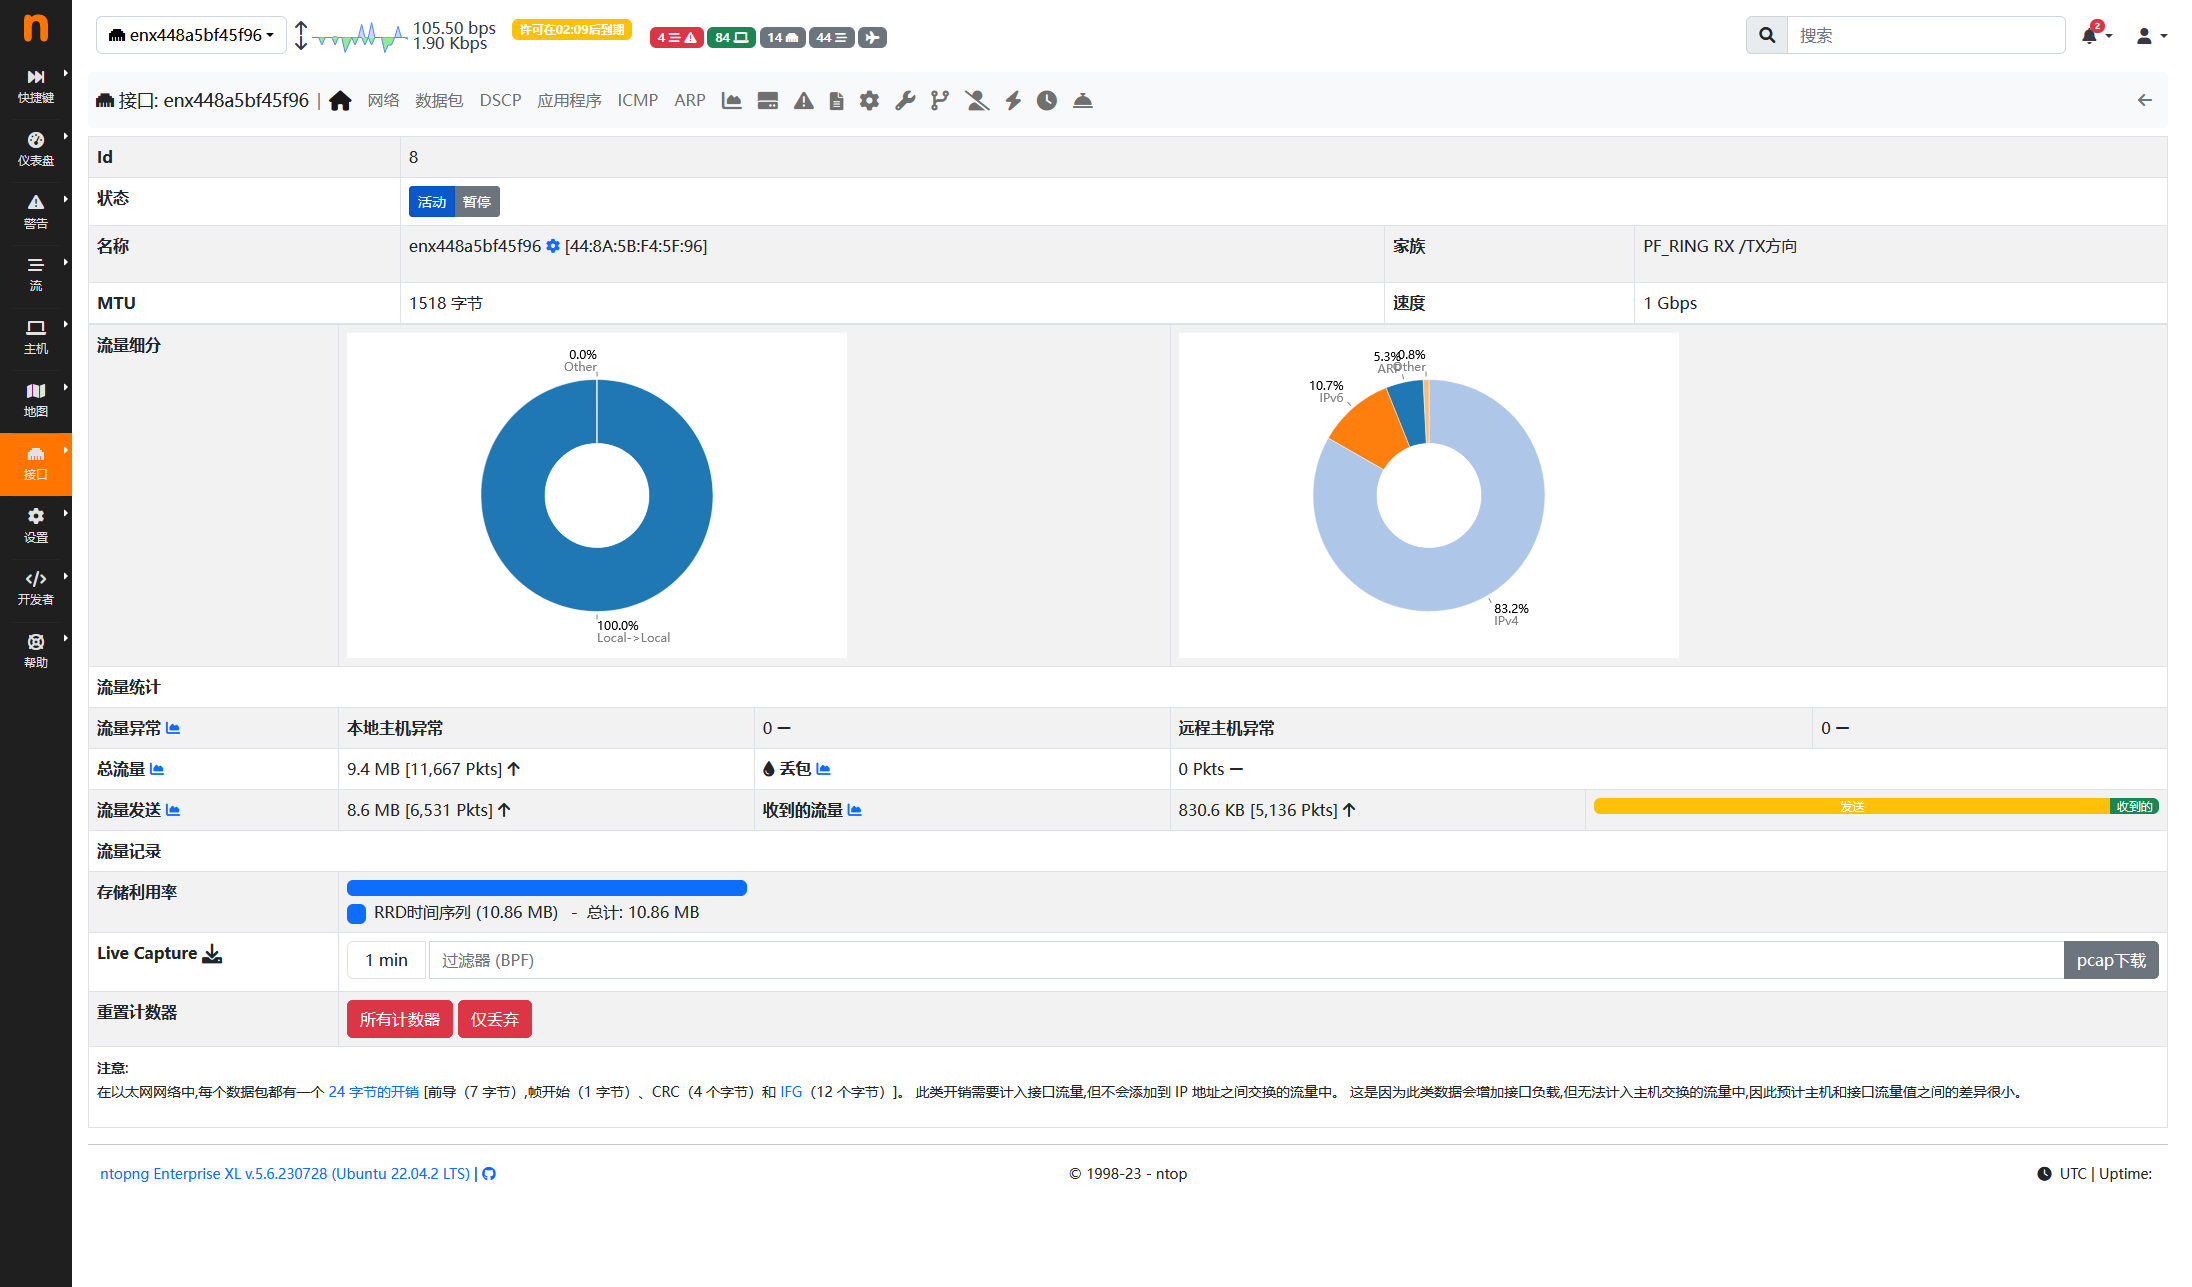Expand the 开发者 sidebar menu
The image size is (2192, 1287).
[x=36, y=589]
